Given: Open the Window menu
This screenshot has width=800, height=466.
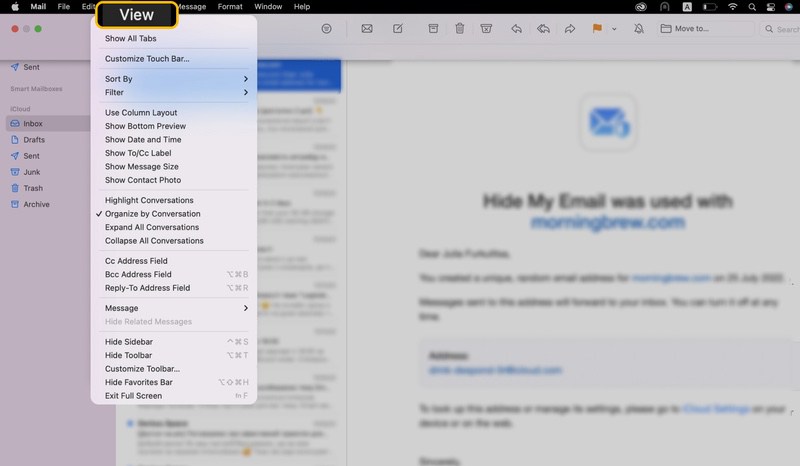Looking at the screenshot, I should [x=268, y=7].
